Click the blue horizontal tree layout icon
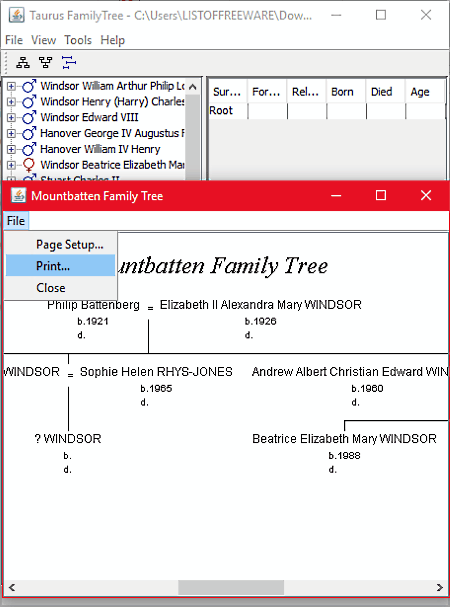The height and width of the screenshot is (607, 450). click(69, 62)
